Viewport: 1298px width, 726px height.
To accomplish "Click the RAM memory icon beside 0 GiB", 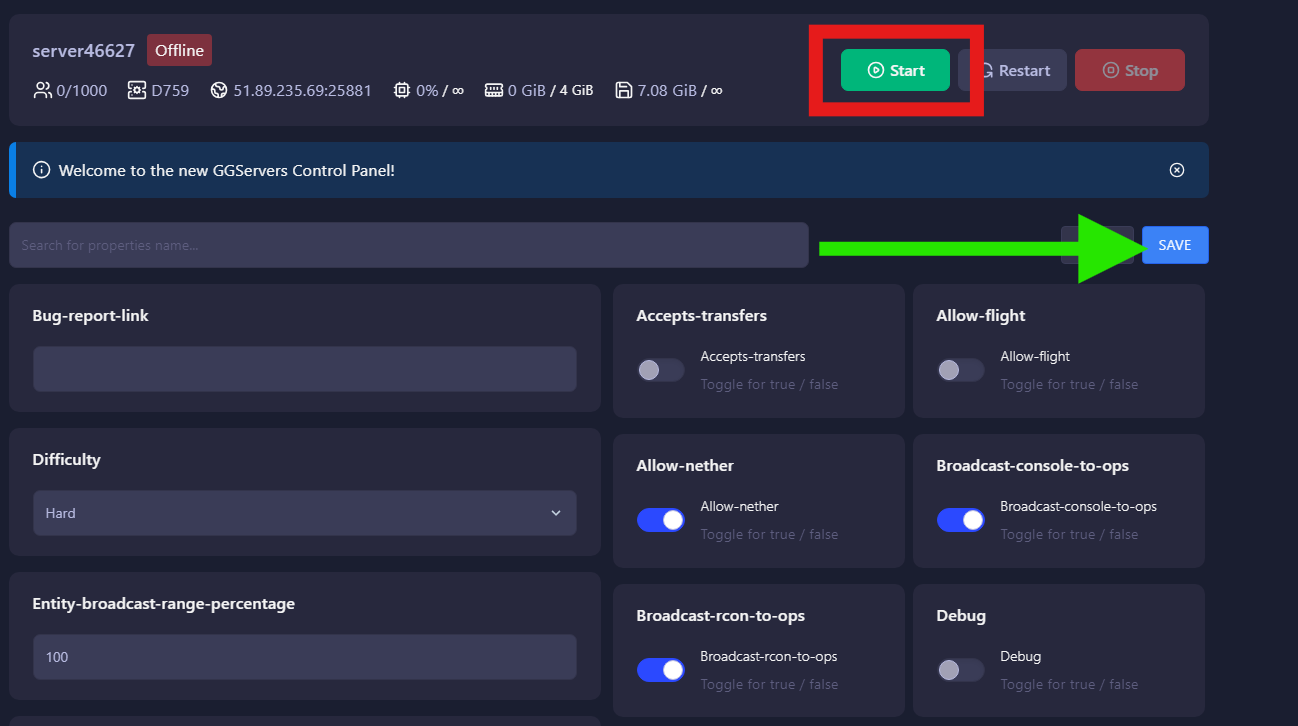I will (x=493, y=89).
